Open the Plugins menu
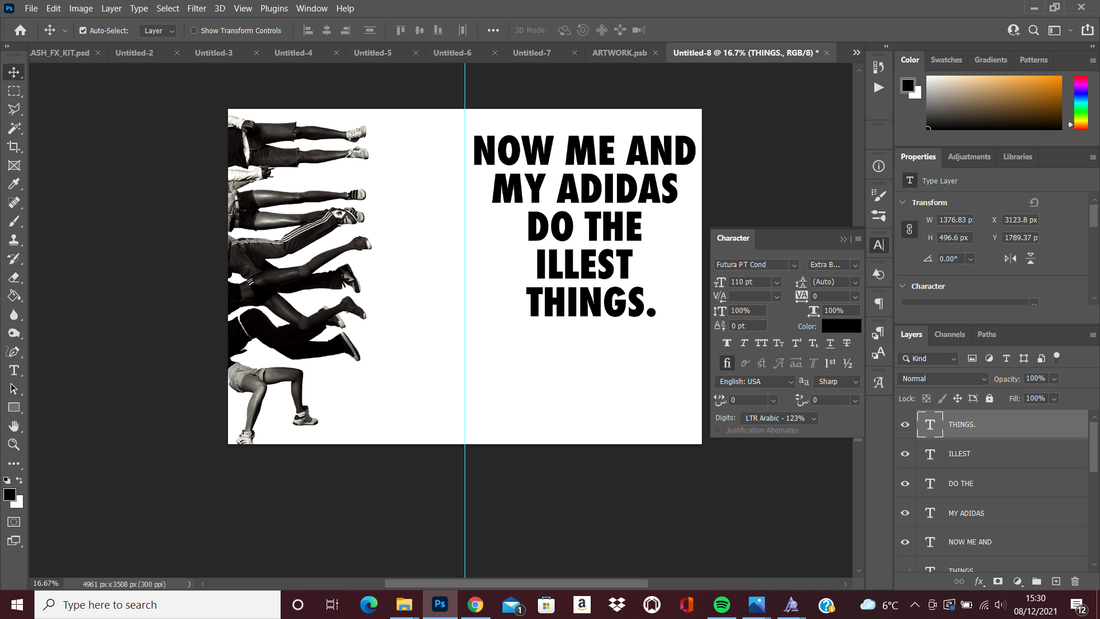Image resolution: width=1100 pixels, height=619 pixels. 274,8
